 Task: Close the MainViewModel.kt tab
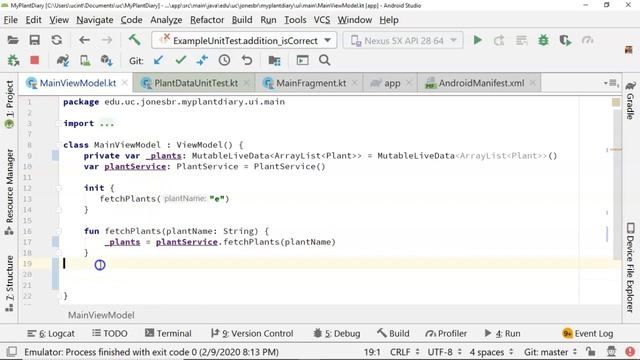pos(125,83)
